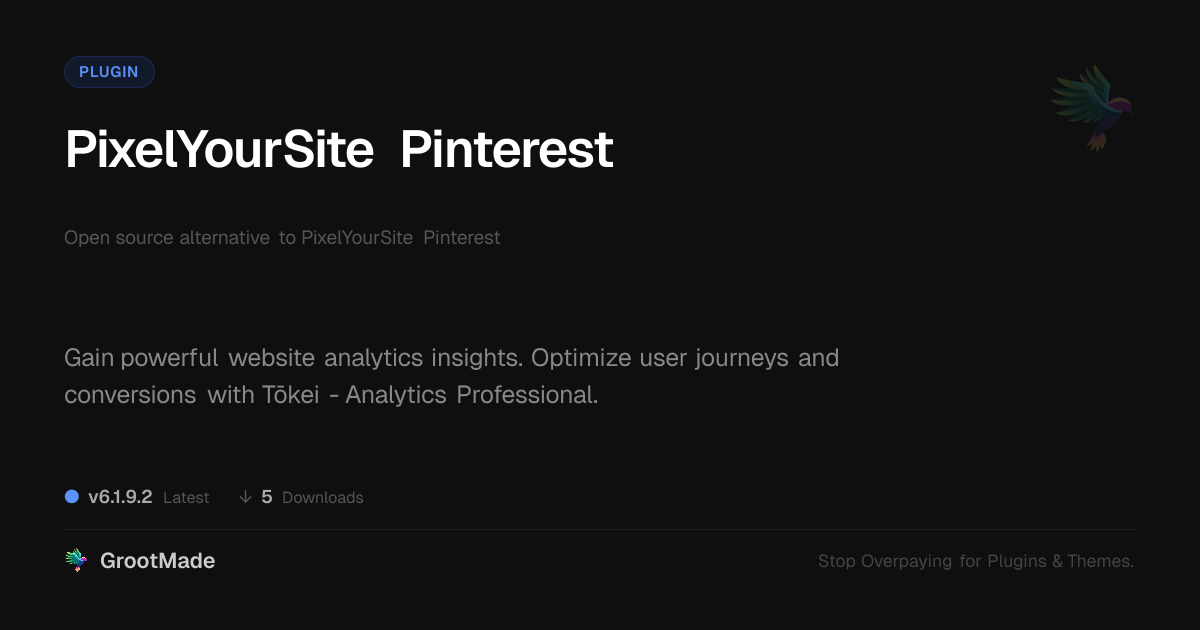Click 'Plugins & Themes' in the footer tagline
1200x630 pixels.
1060,561
